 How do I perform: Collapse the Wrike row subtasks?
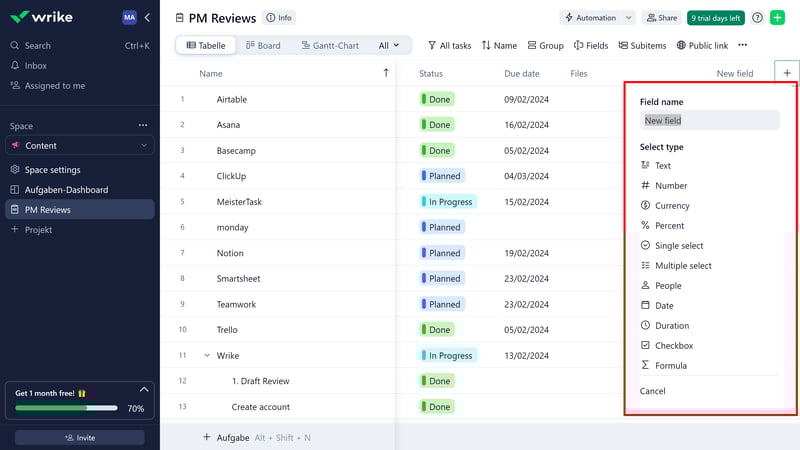[x=207, y=355]
